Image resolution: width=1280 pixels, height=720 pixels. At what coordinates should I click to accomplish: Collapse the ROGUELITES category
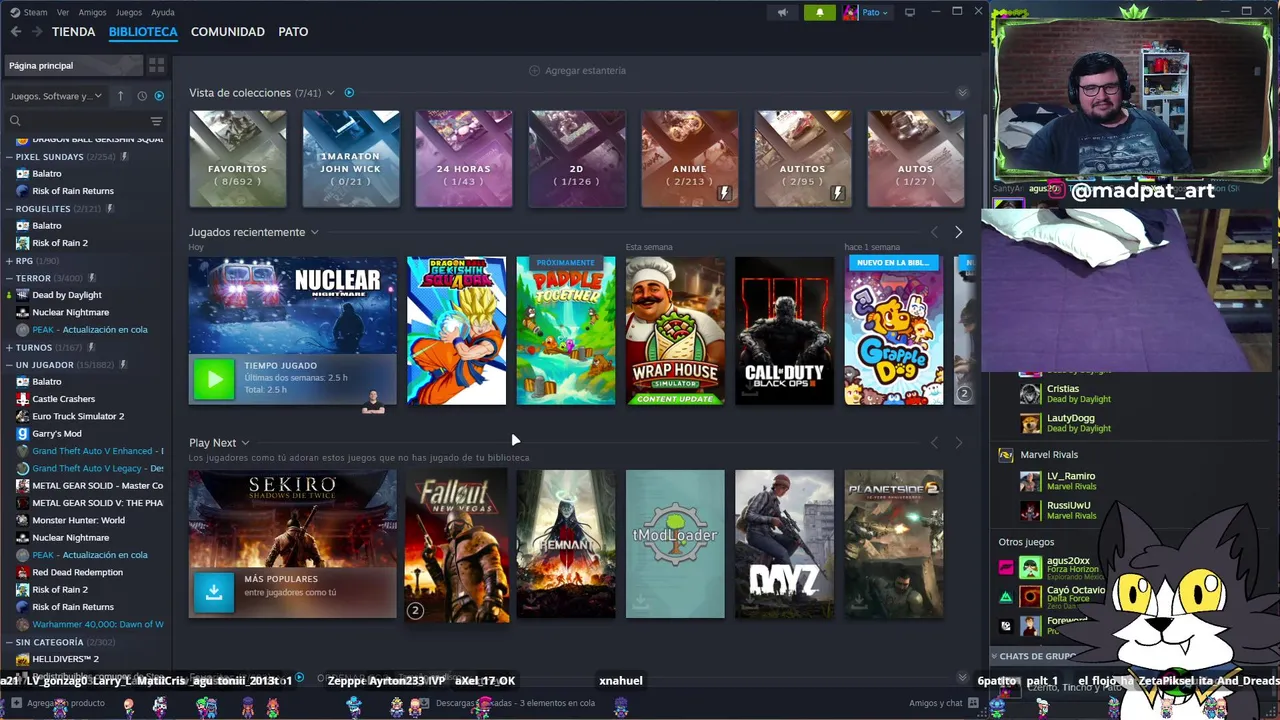(10, 209)
